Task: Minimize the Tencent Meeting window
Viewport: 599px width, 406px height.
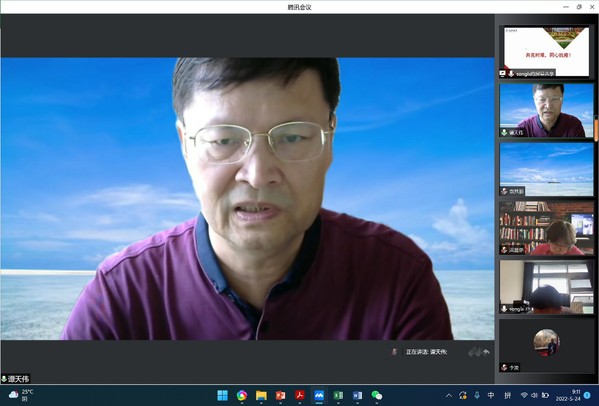Action: [566, 7]
